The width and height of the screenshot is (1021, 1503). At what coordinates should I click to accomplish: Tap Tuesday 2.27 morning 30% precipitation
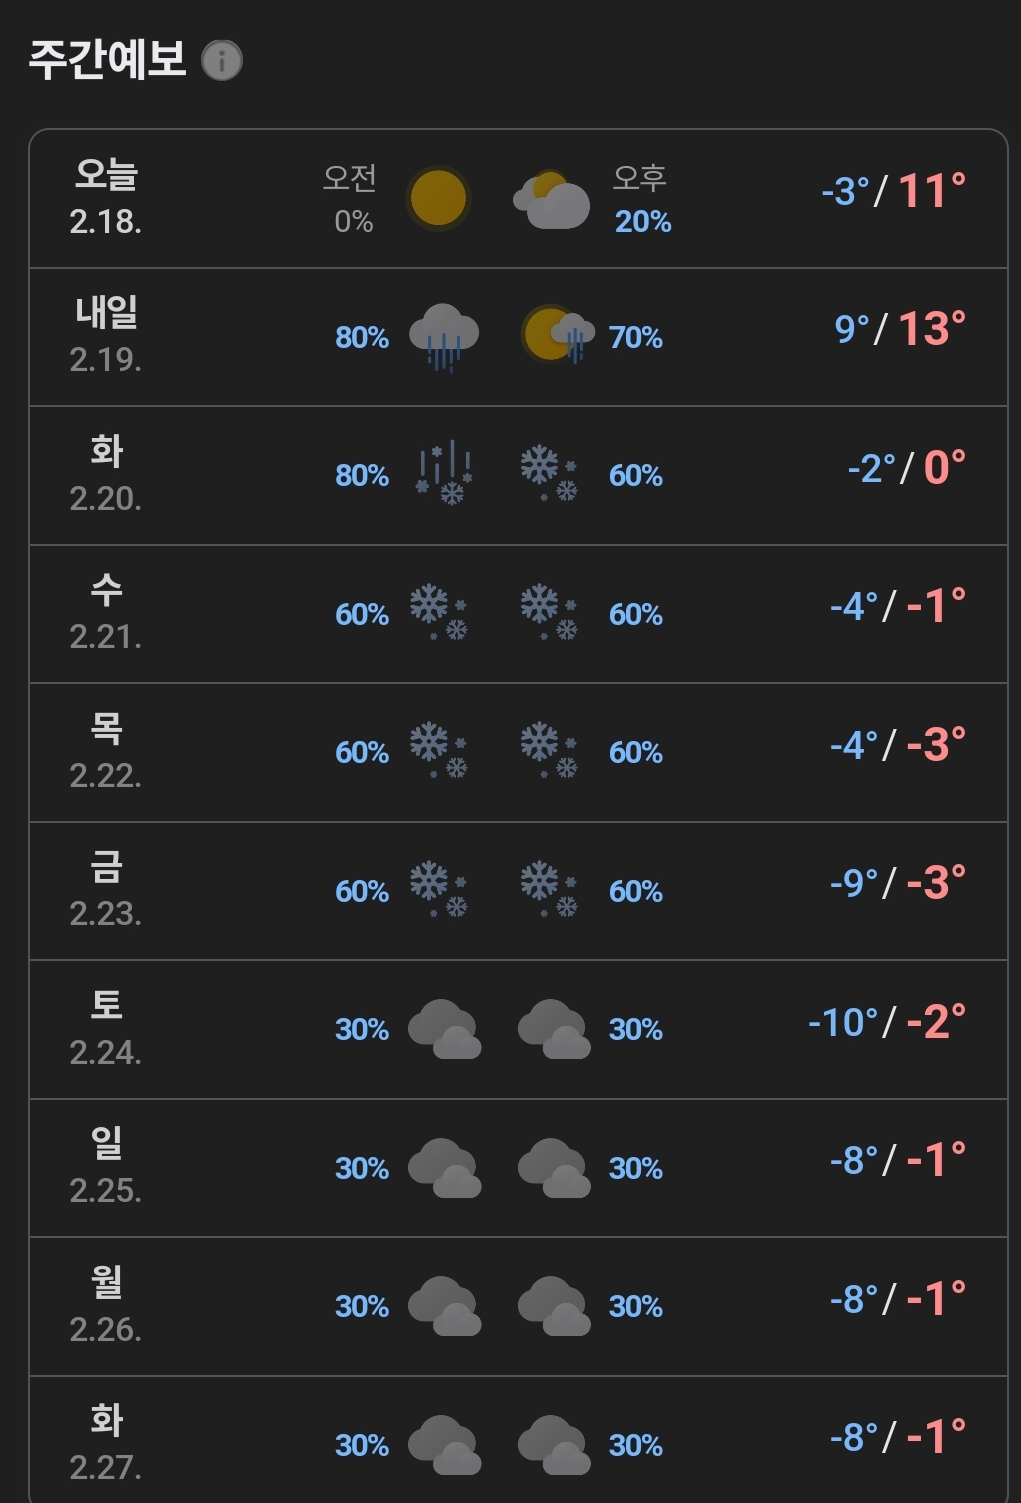pos(362,1446)
